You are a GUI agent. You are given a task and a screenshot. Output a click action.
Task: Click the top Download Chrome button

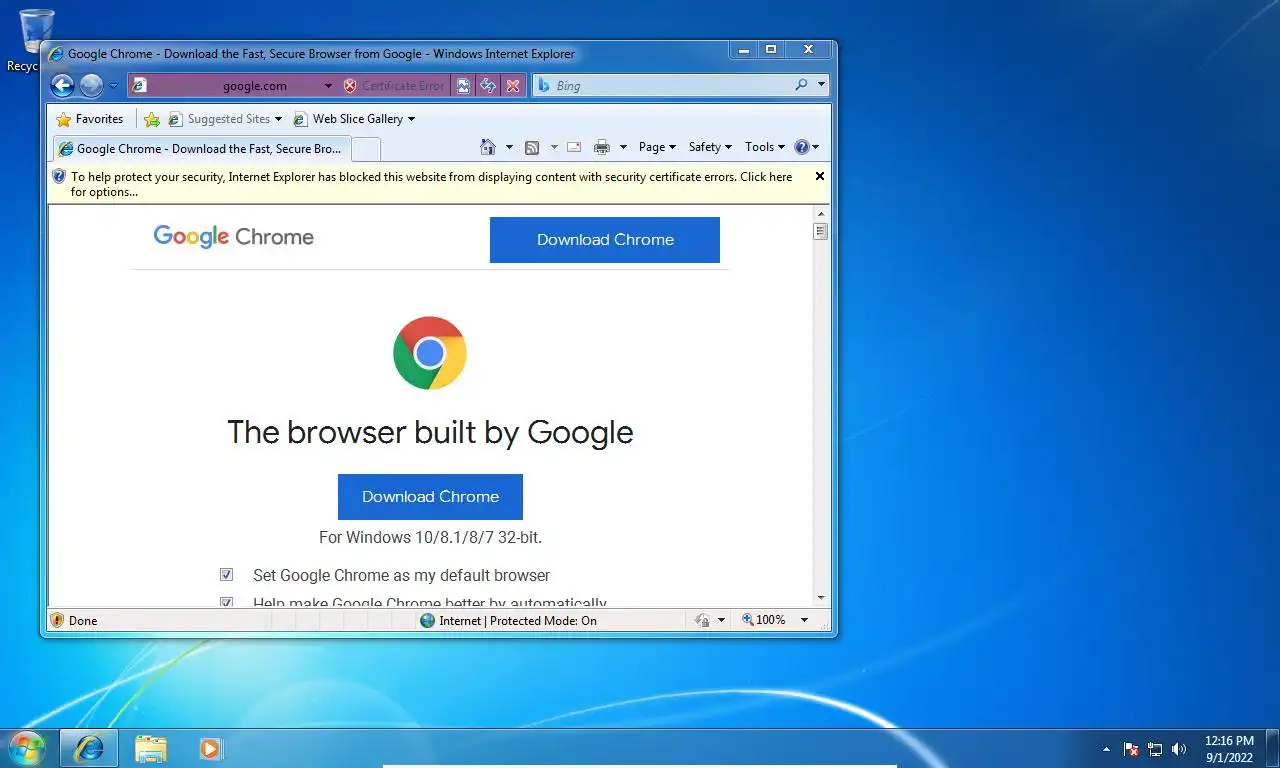(605, 240)
